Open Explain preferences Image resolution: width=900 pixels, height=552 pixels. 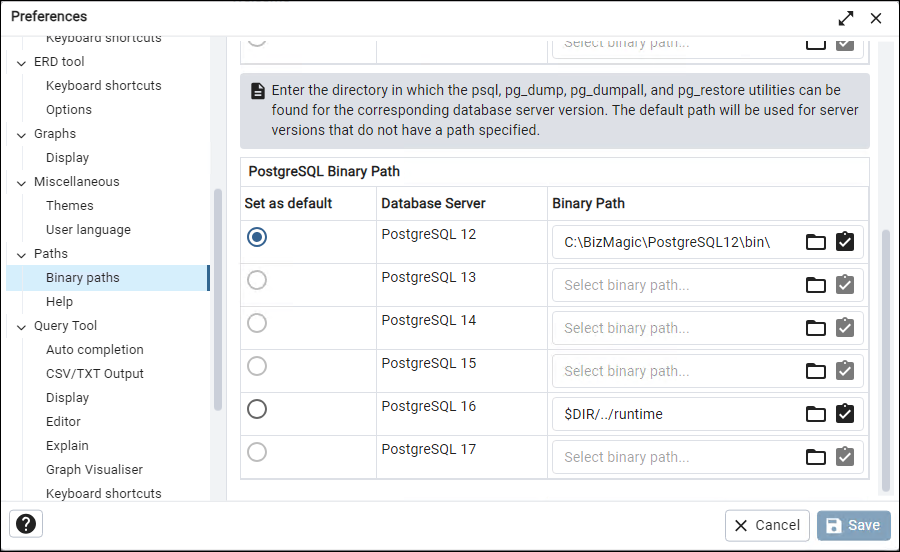click(x=67, y=446)
